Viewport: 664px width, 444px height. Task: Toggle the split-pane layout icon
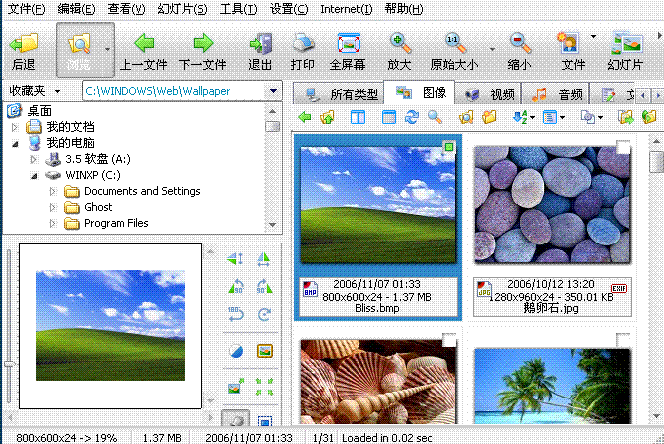(358, 117)
